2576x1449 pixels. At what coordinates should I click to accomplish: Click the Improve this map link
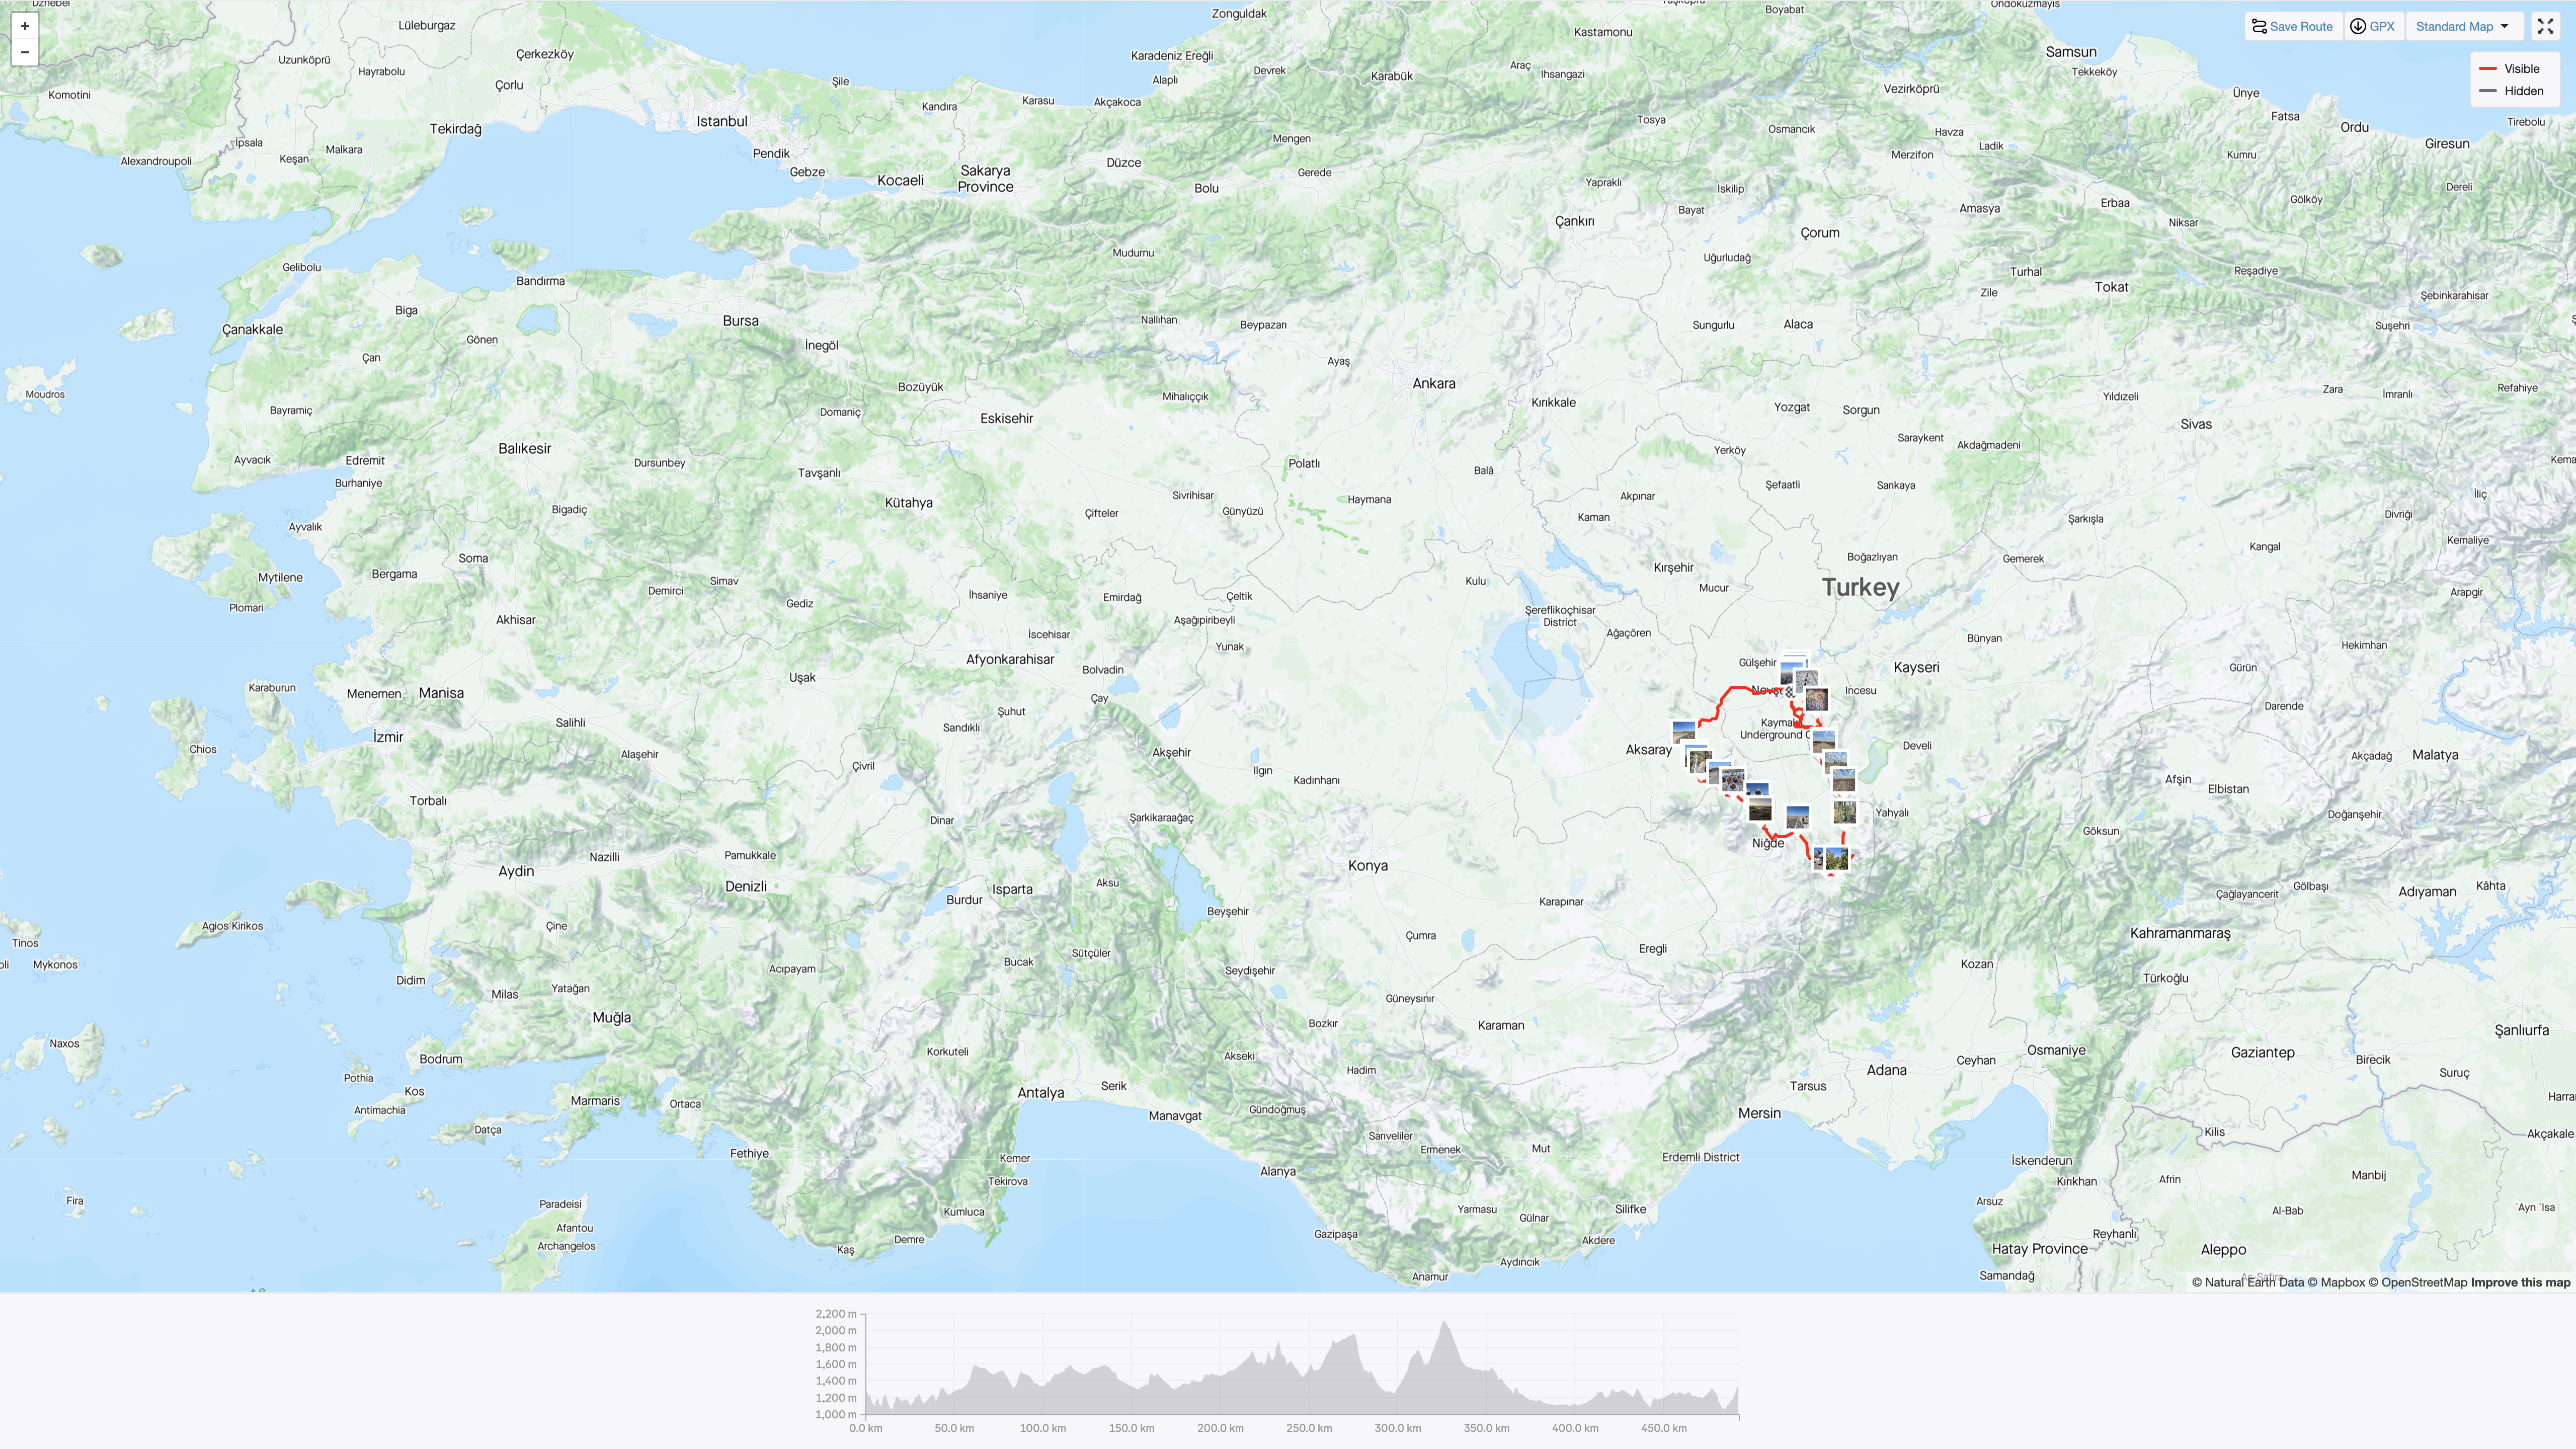click(2520, 1282)
